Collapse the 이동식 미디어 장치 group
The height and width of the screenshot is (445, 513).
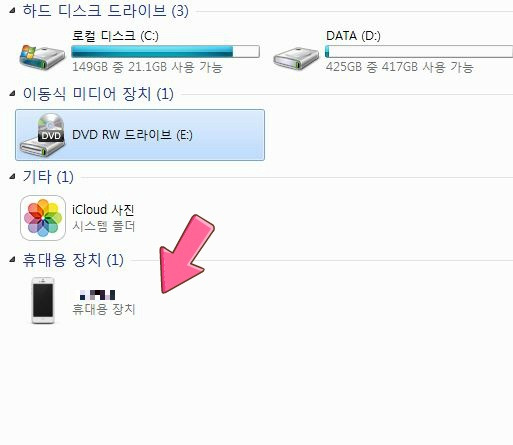(x=12, y=94)
